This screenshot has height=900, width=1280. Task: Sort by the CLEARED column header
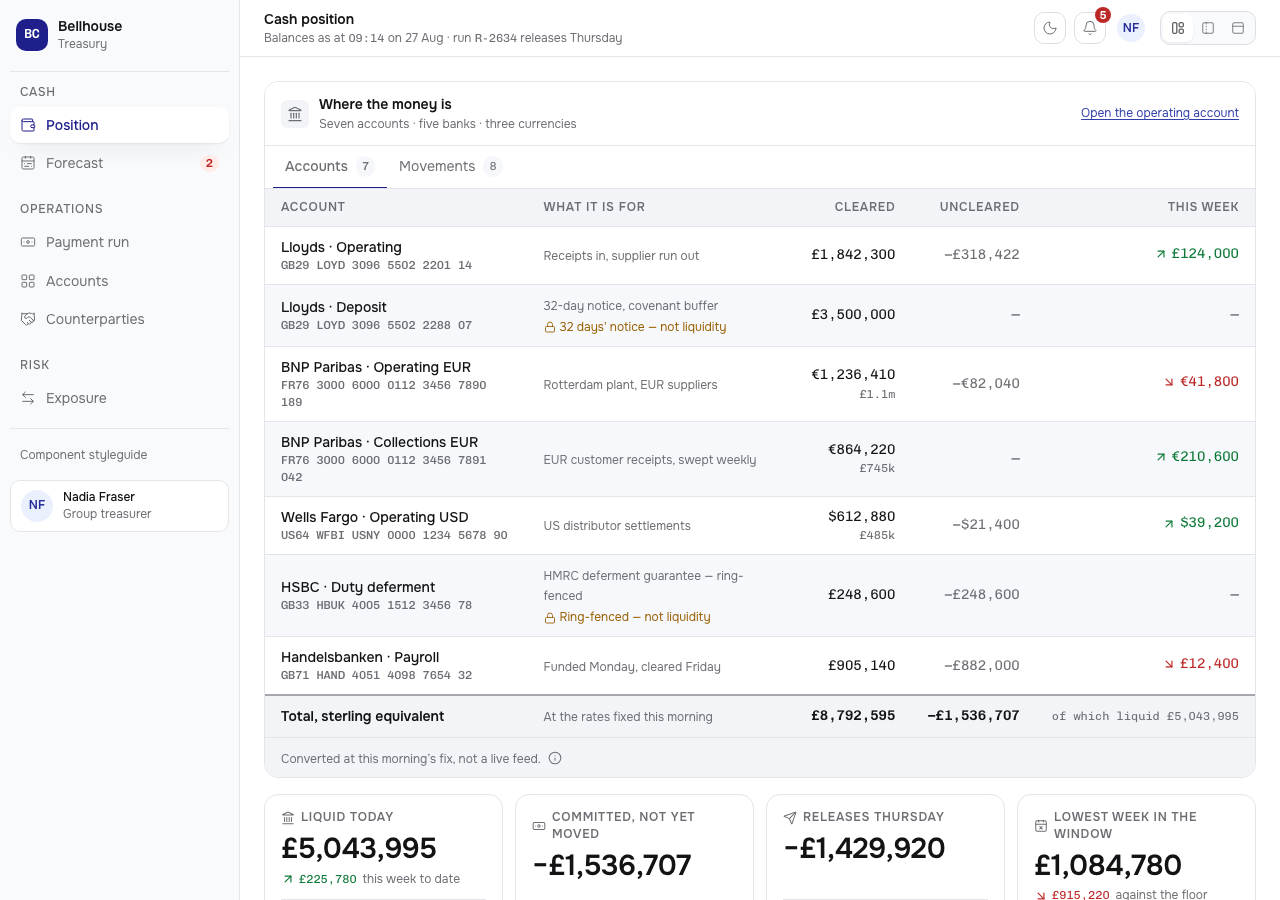click(x=865, y=207)
